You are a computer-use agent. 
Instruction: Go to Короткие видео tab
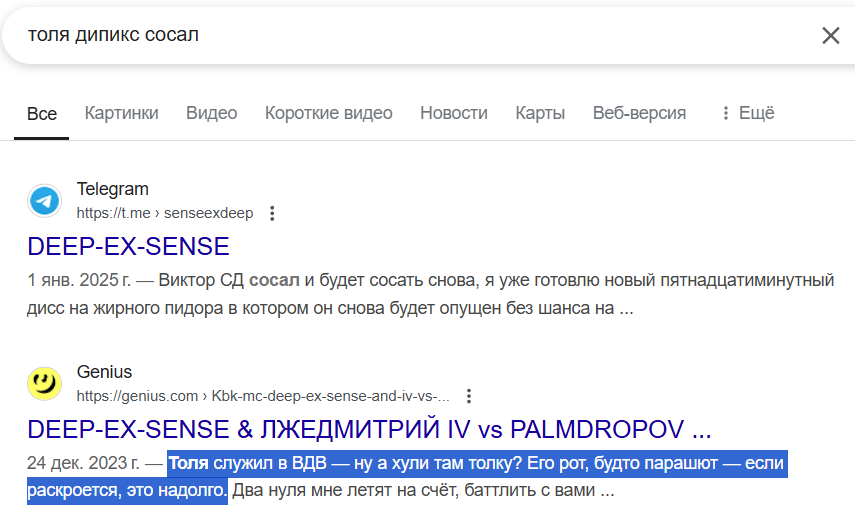pos(329,113)
